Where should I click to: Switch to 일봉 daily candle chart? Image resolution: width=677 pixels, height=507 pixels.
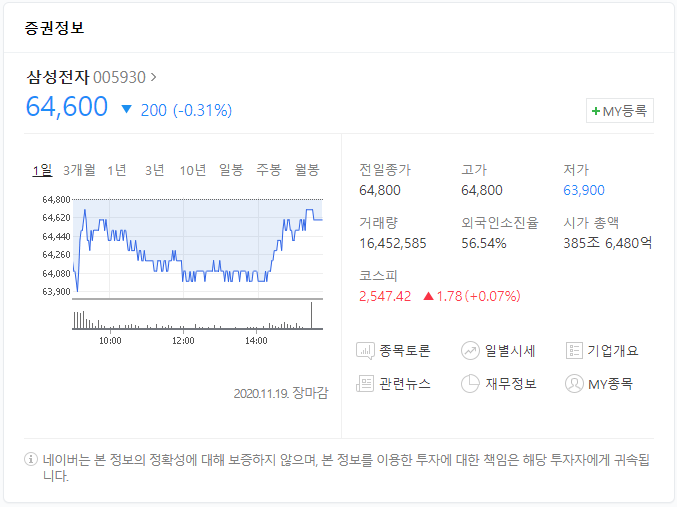(x=231, y=170)
